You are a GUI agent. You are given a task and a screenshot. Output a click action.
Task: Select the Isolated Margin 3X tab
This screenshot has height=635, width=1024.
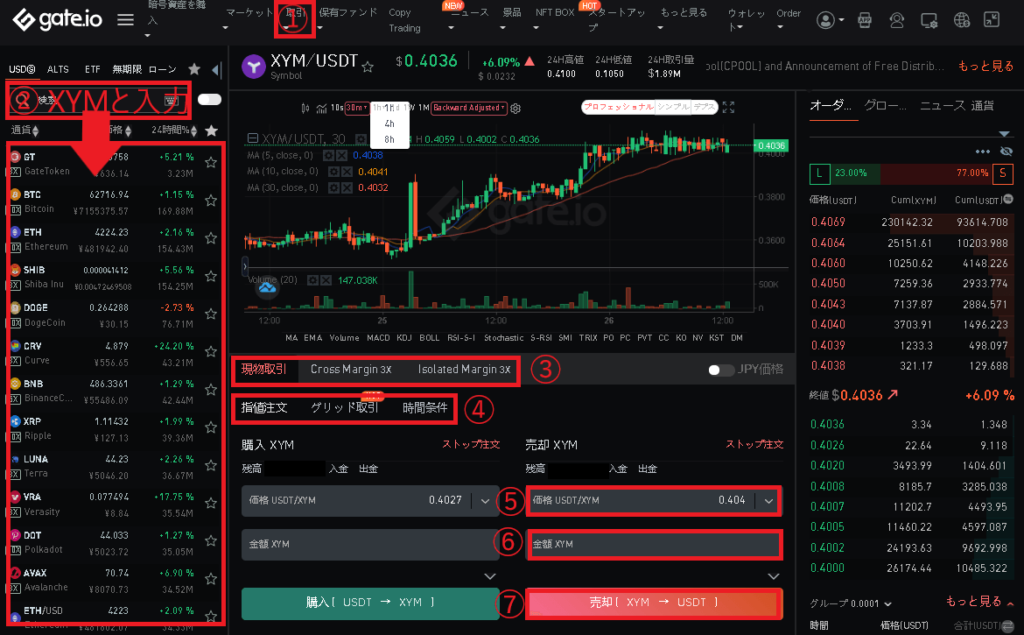pyautogui.click(x=464, y=369)
